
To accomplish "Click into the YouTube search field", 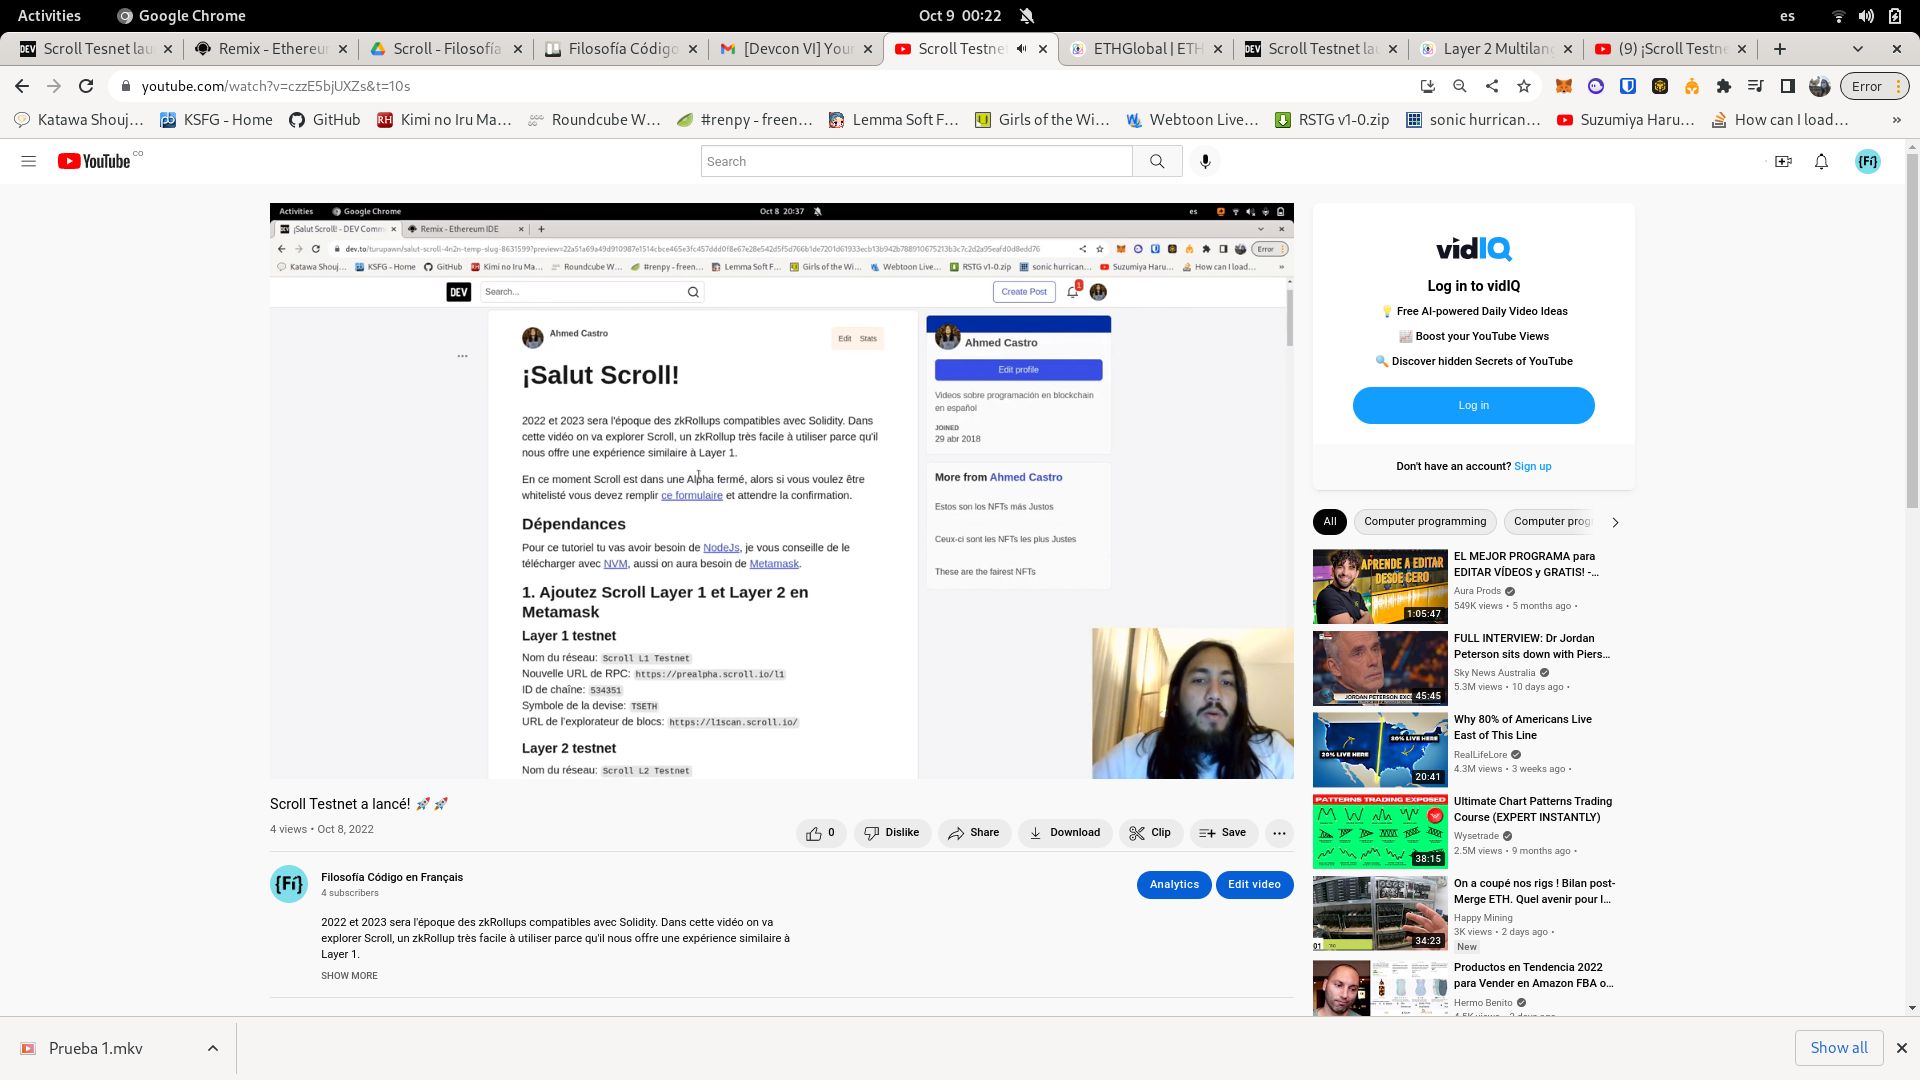I will click(x=917, y=161).
